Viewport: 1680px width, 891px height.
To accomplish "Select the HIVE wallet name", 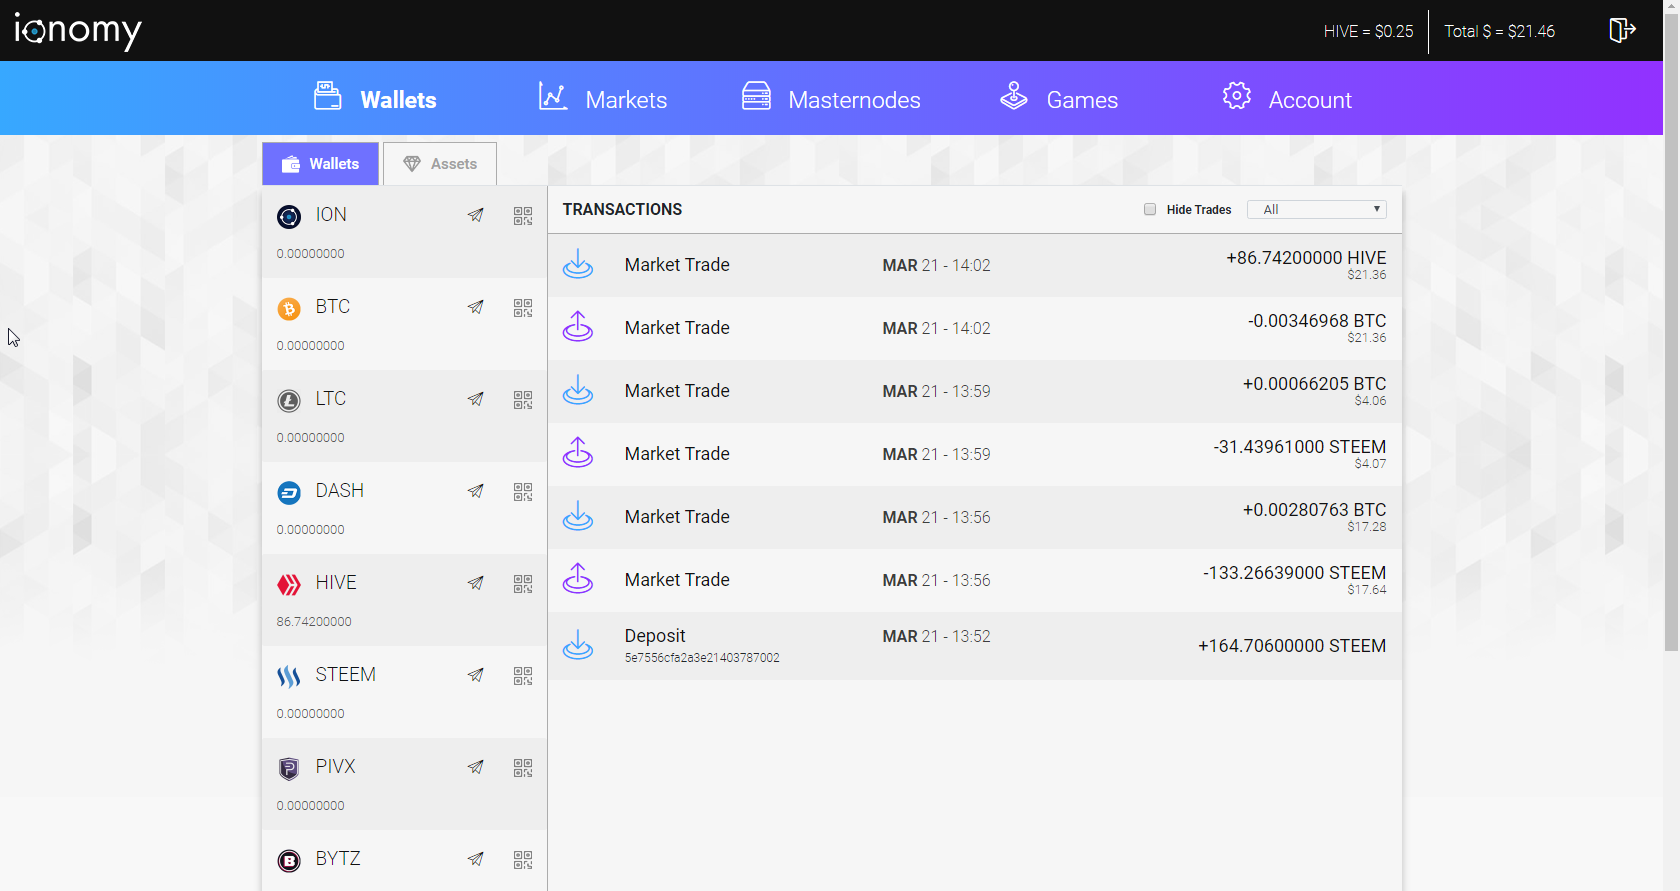I will point(336,583).
